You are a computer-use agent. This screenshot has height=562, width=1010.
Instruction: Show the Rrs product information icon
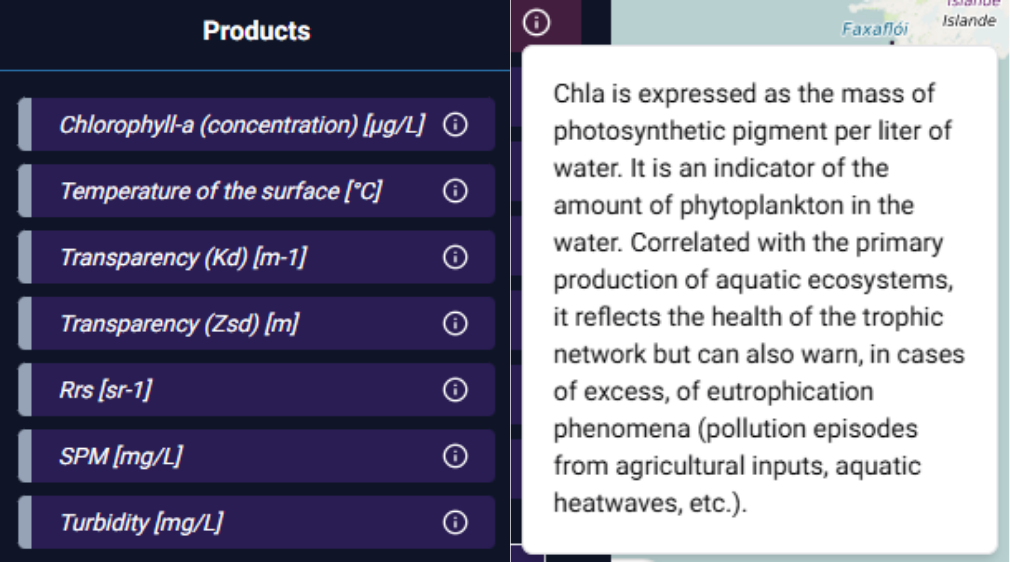pyautogui.click(x=455, y=390)
